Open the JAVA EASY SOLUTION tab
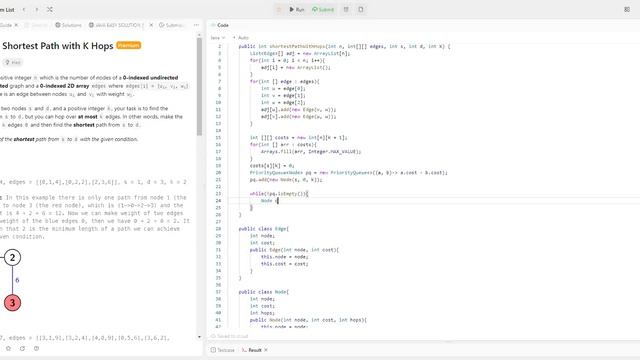Viewport: 640px width, 360px height. click(x=116, y=25)
